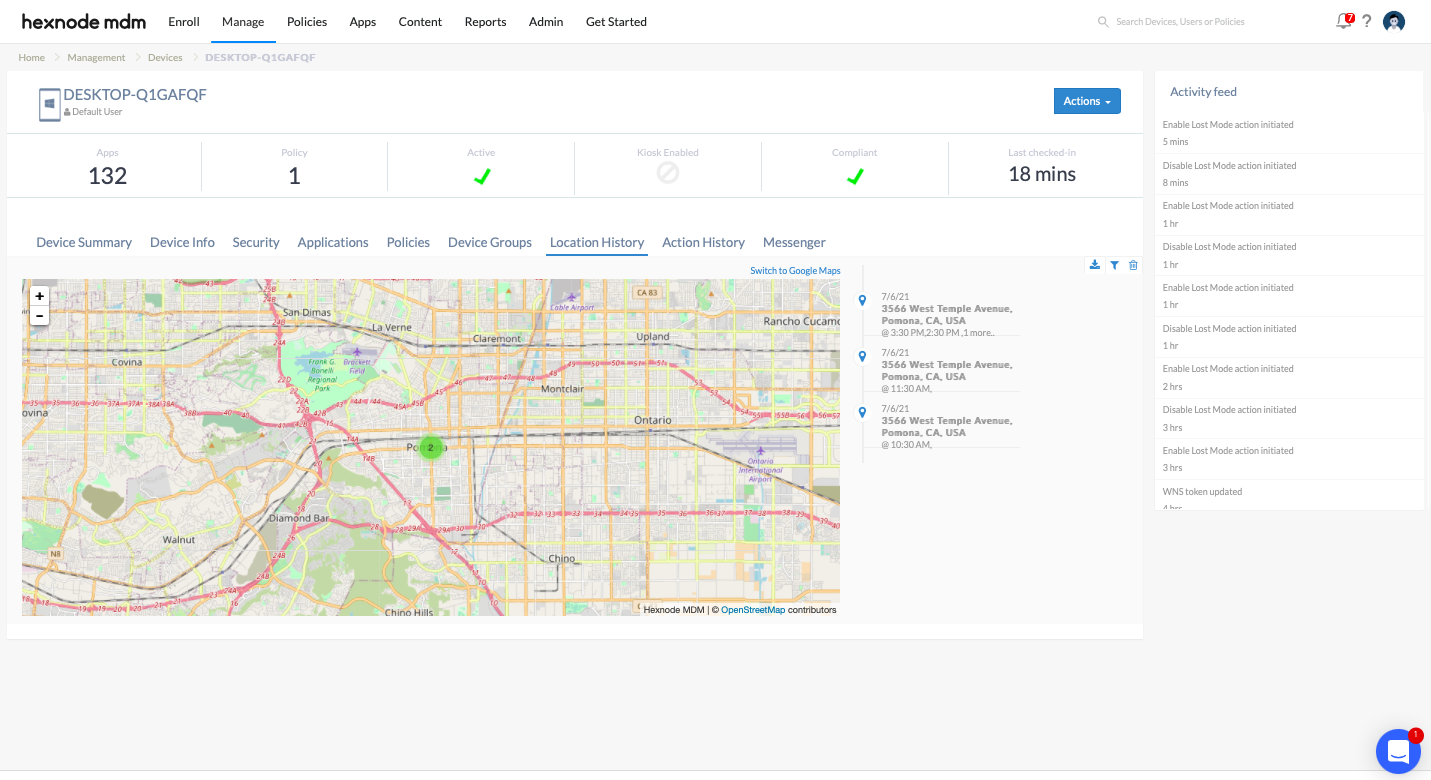The height and width of the screenshot is (780, 1431).
Task: Open the chat support bubble
Action: click(x=1398, y=751)
